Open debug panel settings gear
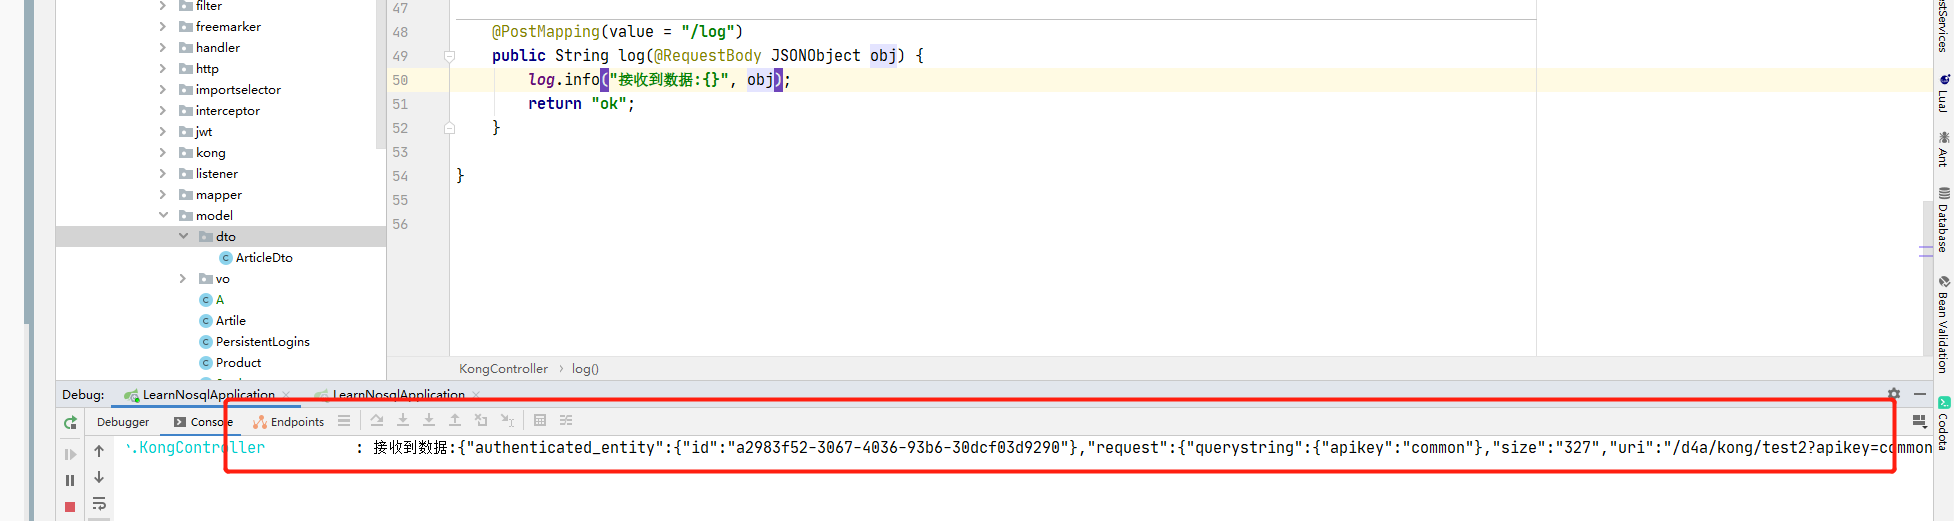1954x521 pixels. (1894, 394)
